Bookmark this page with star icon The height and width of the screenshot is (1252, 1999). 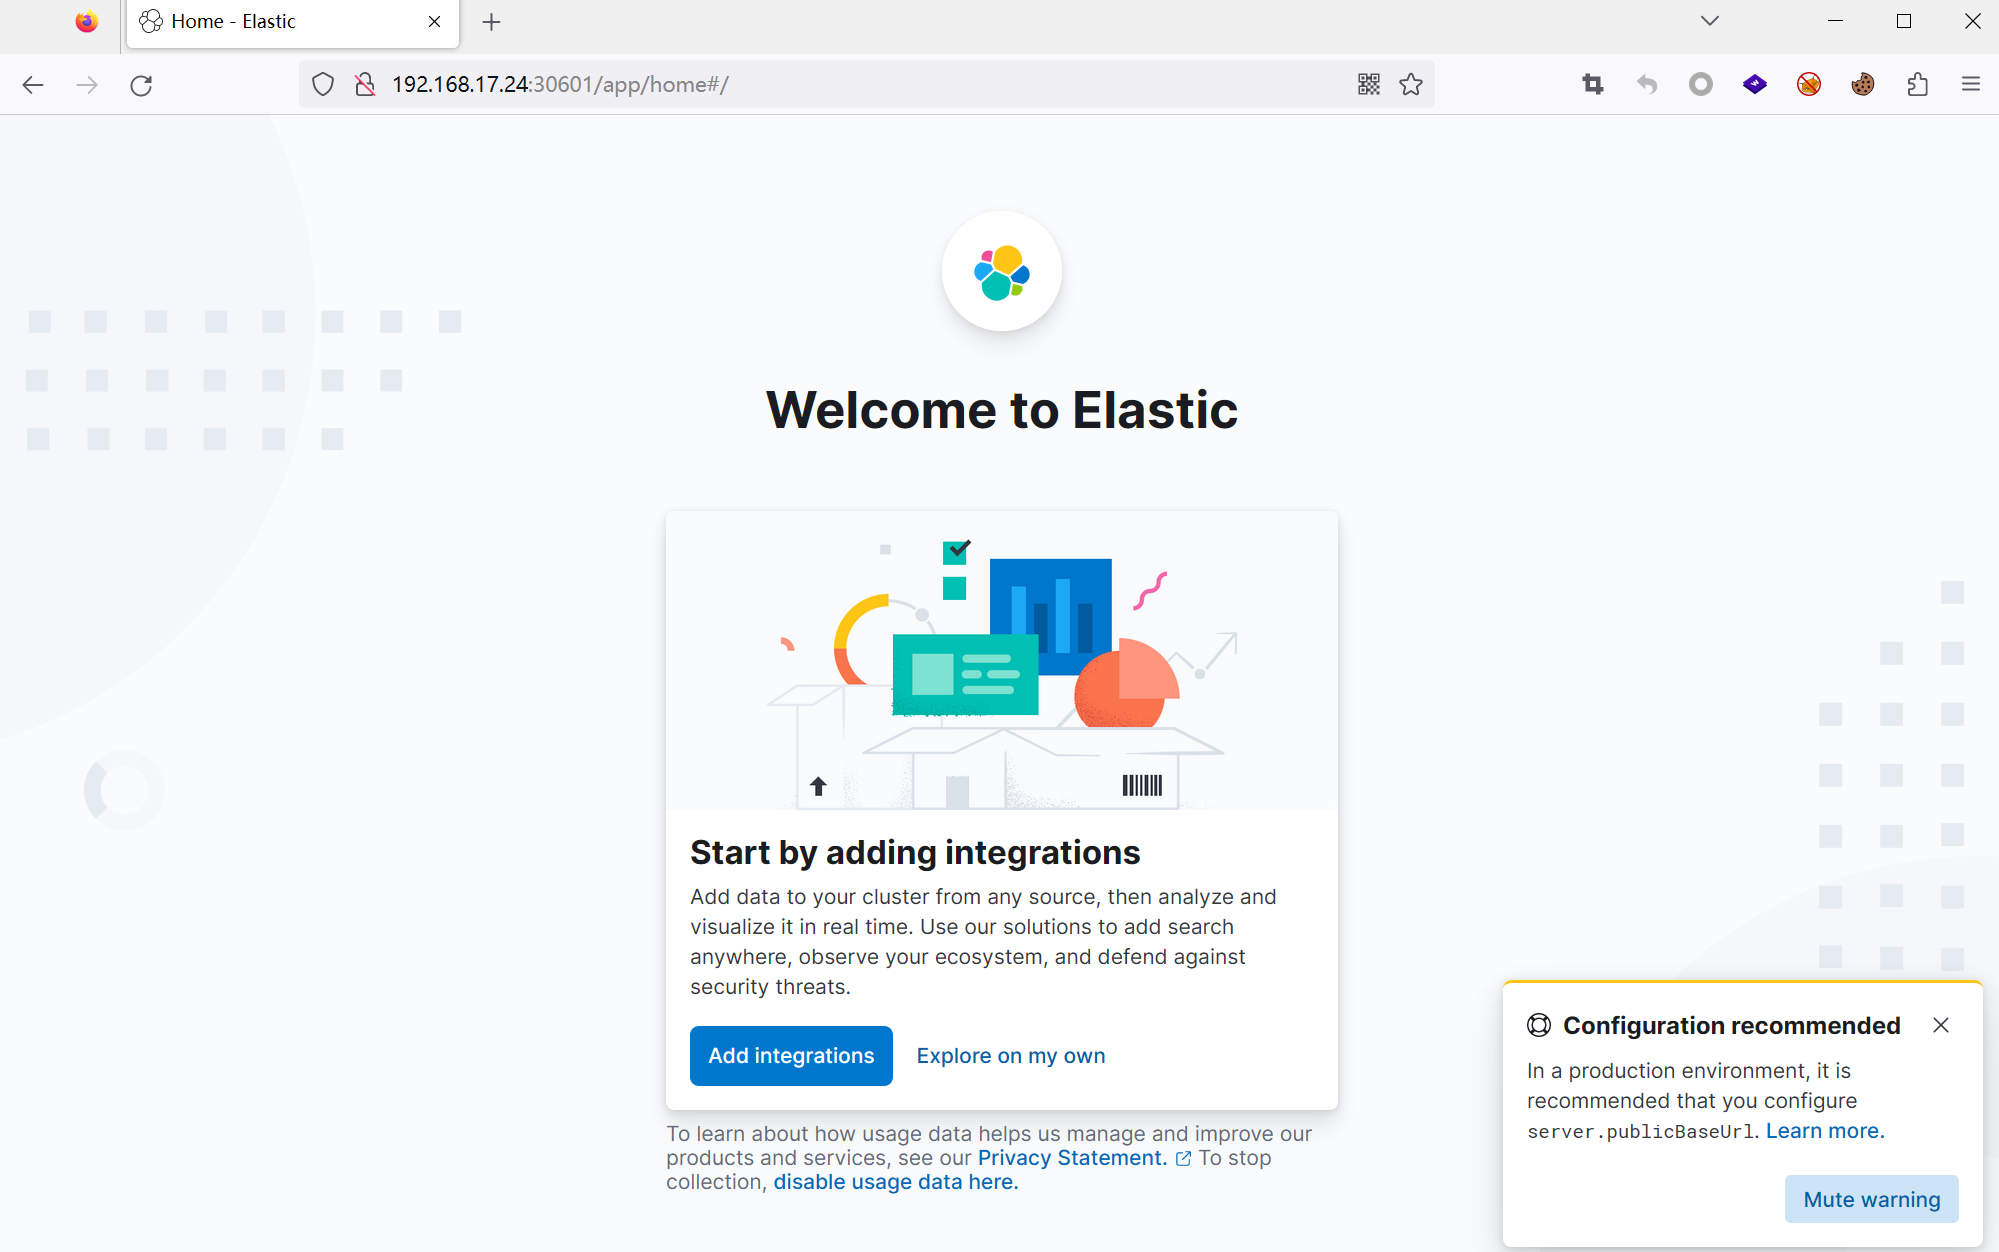click(x=1410, y=84)
